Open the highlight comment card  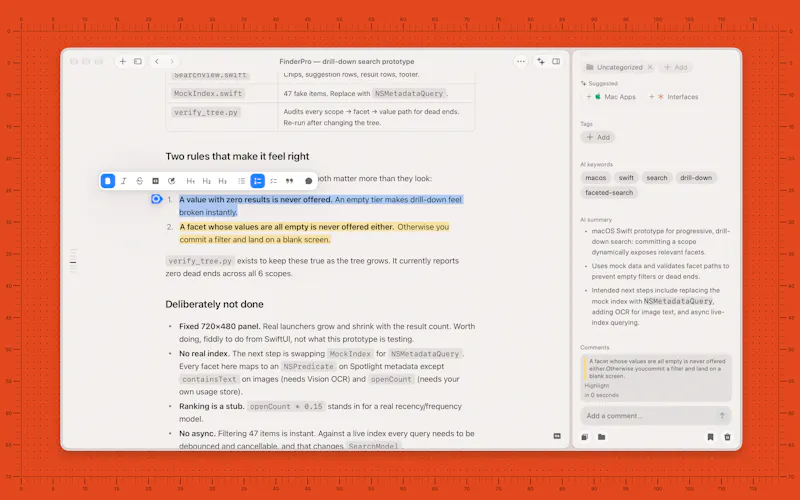point(656,378)
